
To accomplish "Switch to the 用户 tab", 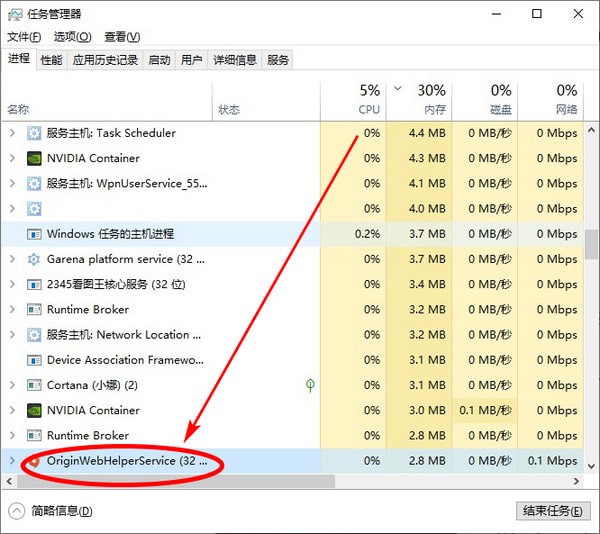I will pyautogui.click(x=191, y=60).
